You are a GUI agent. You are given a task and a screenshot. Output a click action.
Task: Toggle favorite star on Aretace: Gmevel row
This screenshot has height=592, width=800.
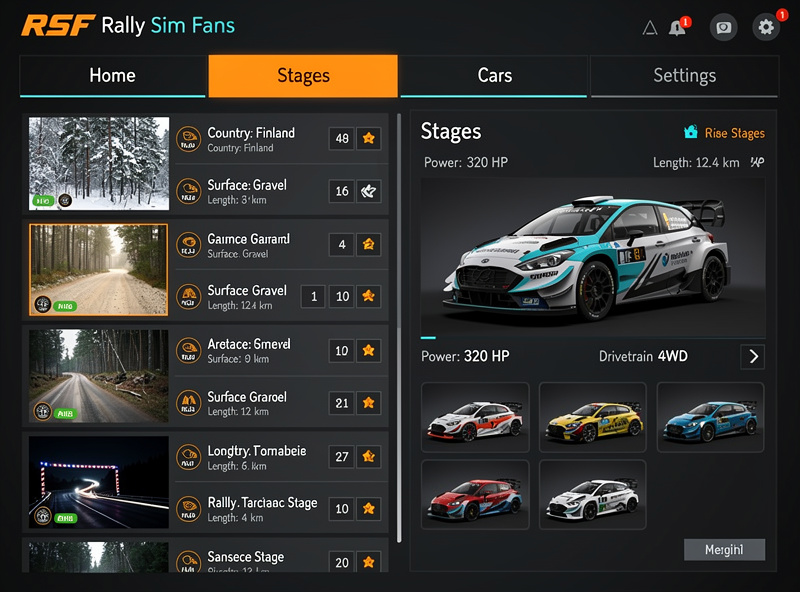pos(368,351)
